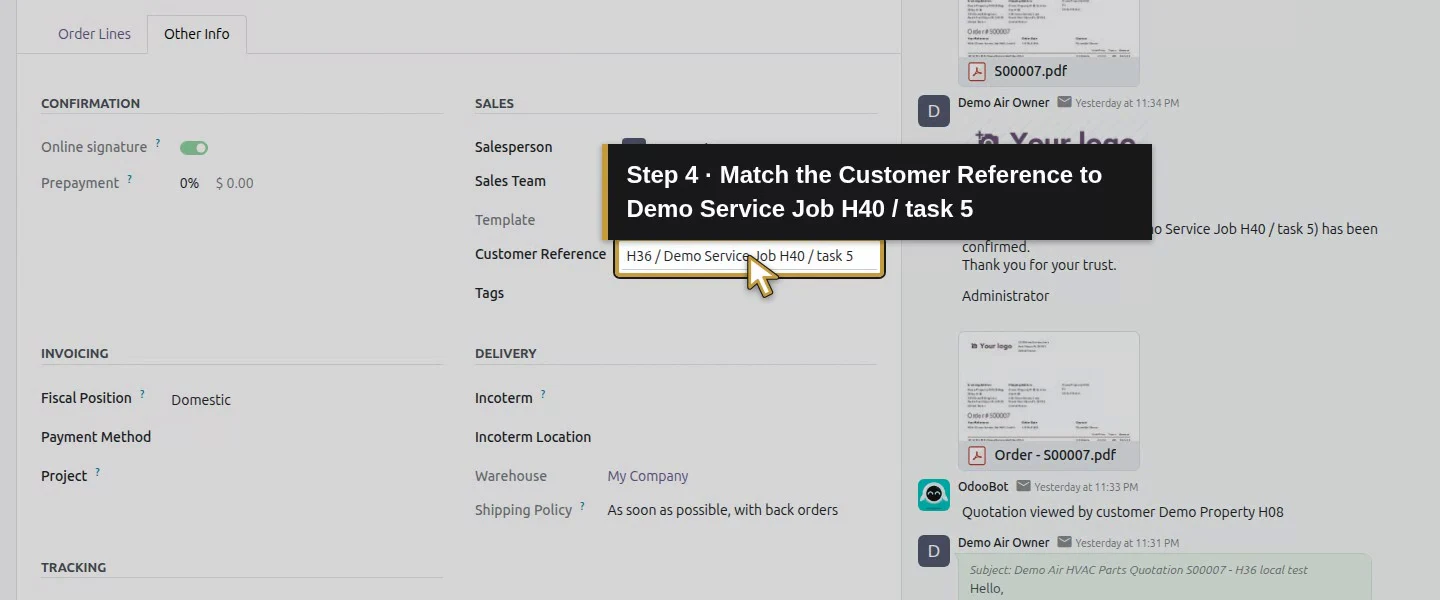
Task: Click envelope icon beside OdooBot message
Action: [x=1023, y=486]
